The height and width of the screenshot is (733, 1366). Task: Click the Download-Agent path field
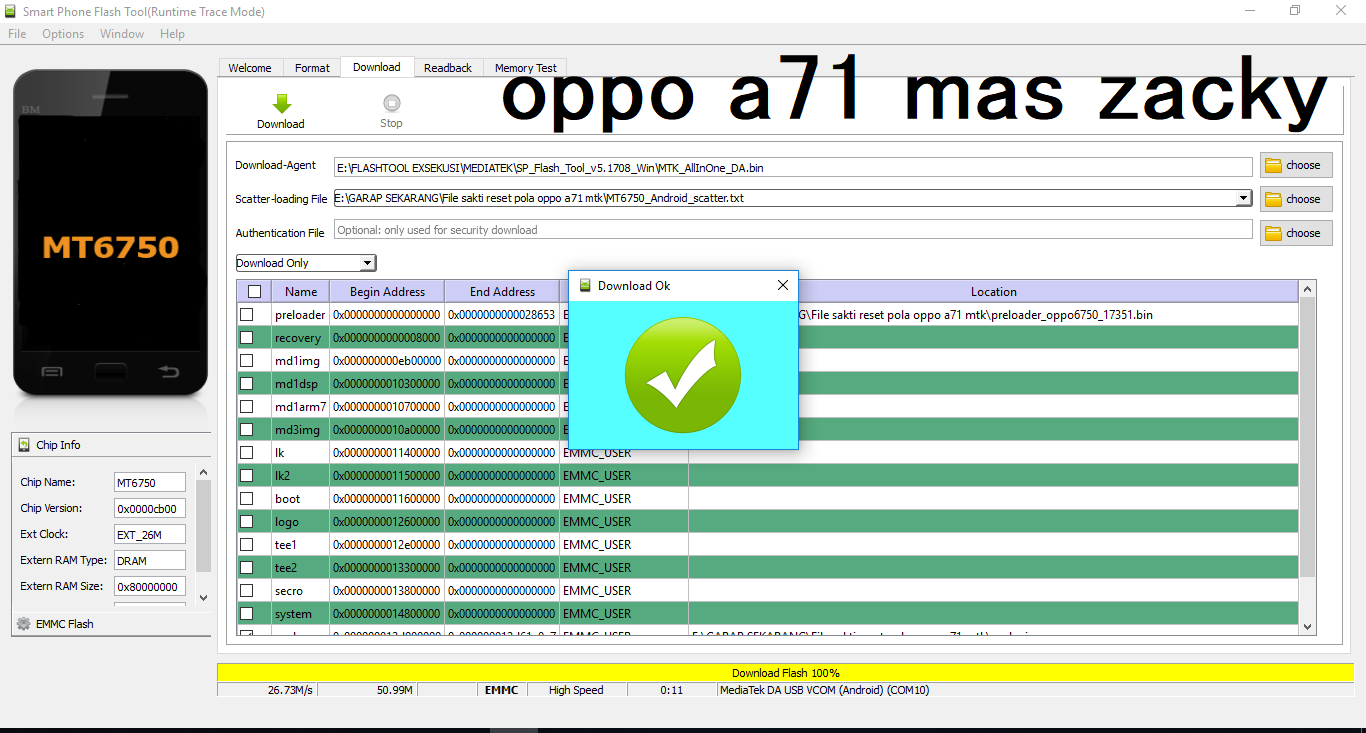click(793, 167)
